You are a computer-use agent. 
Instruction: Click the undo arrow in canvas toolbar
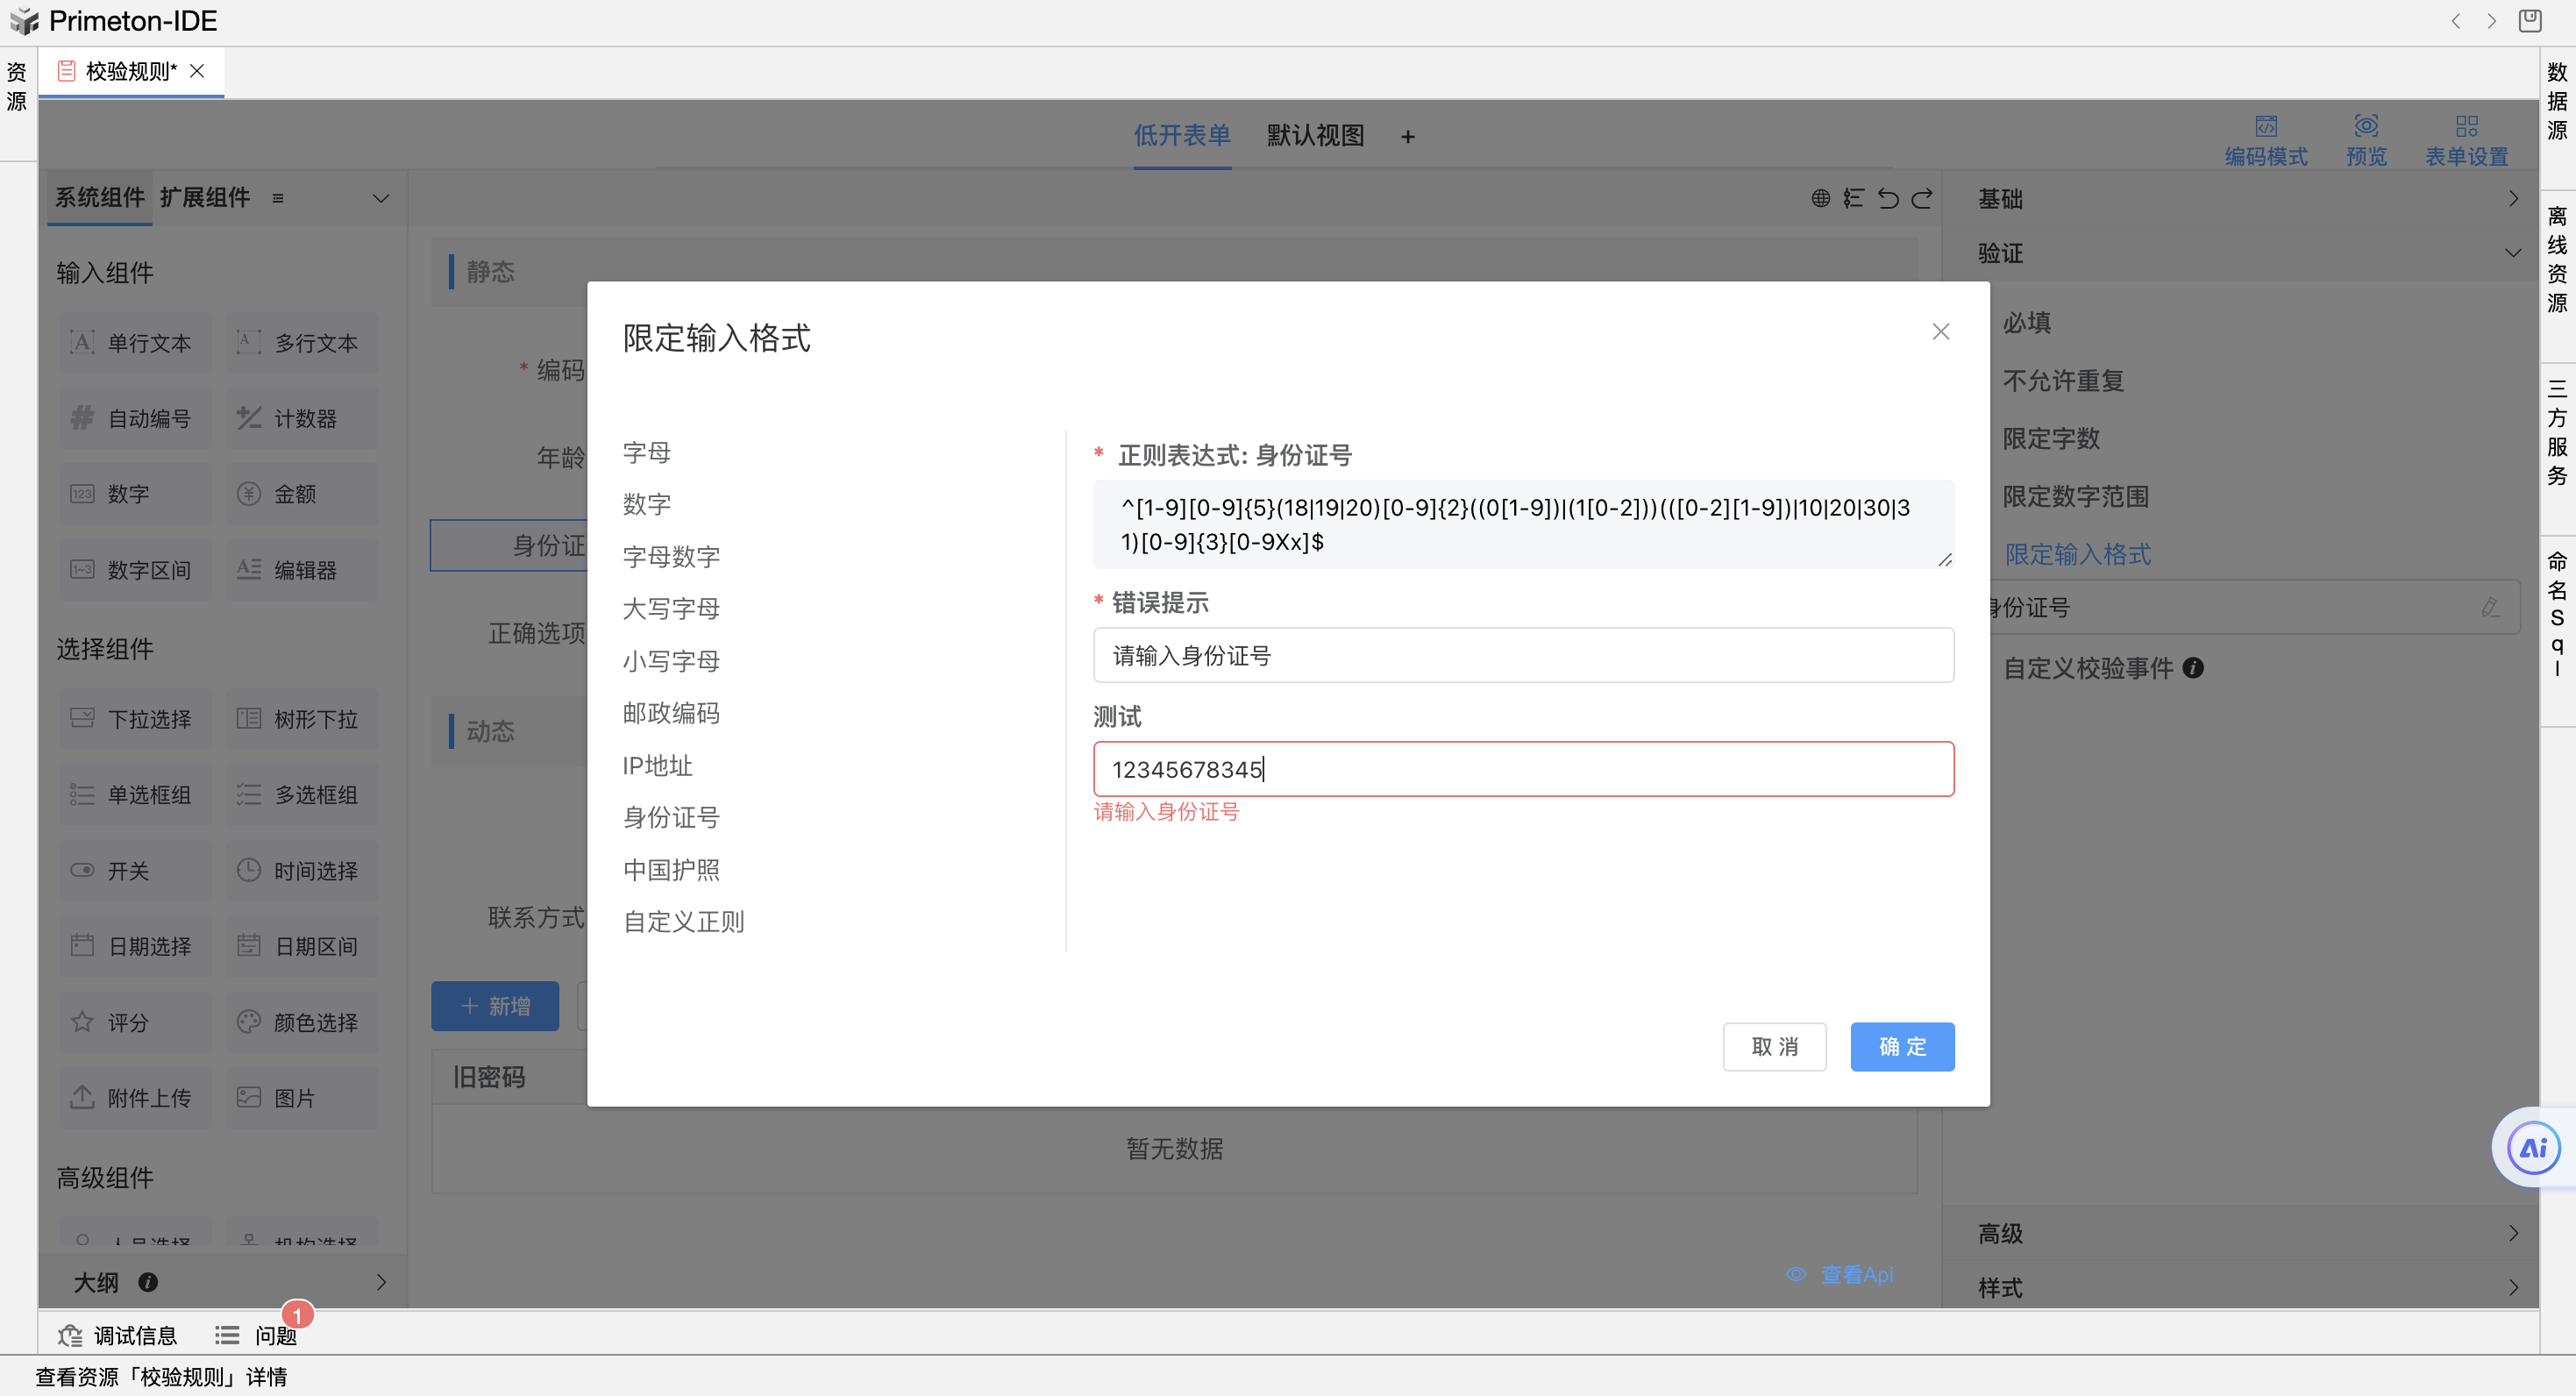[x=1888, y=199]
